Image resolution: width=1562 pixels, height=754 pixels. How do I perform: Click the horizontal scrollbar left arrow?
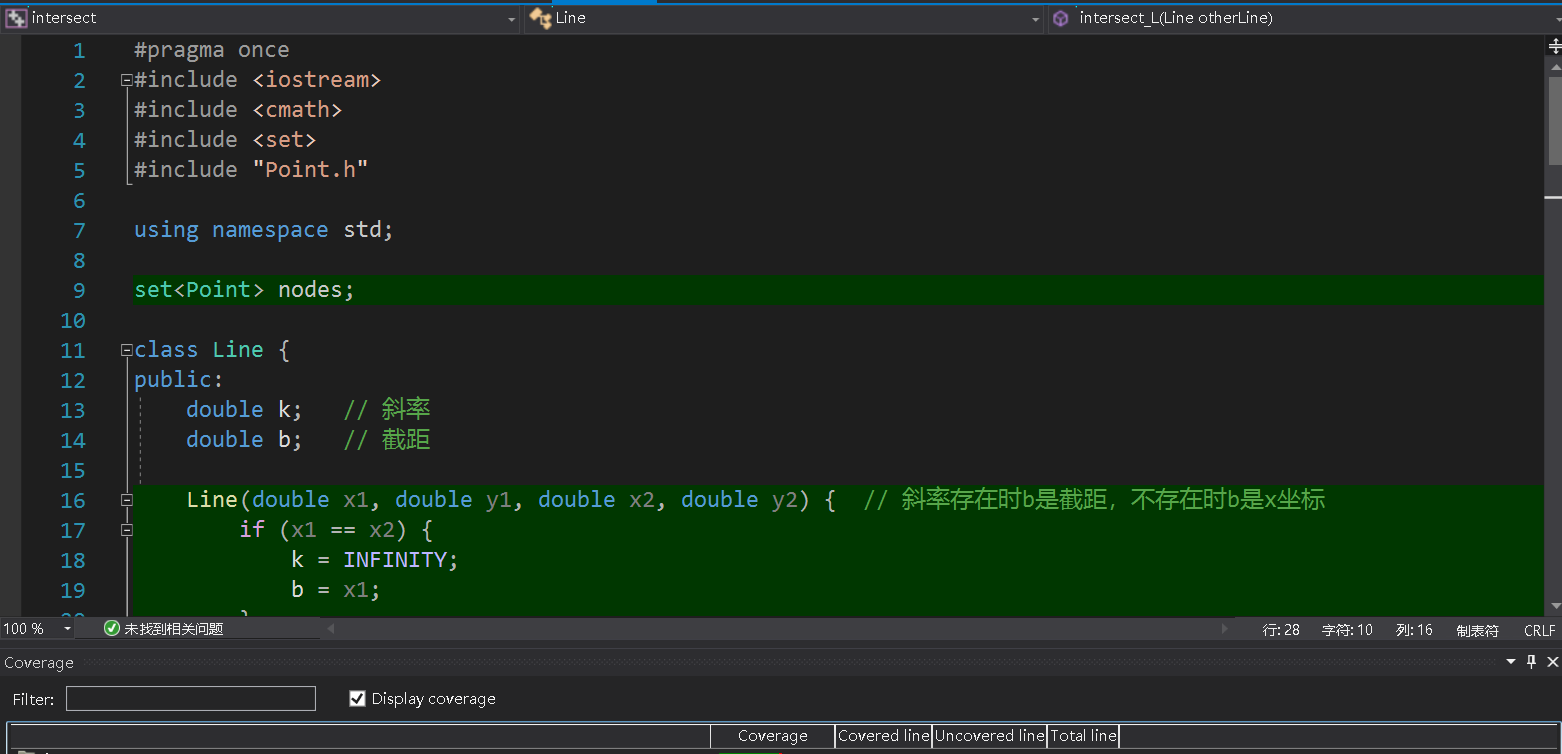coord(331,629)
